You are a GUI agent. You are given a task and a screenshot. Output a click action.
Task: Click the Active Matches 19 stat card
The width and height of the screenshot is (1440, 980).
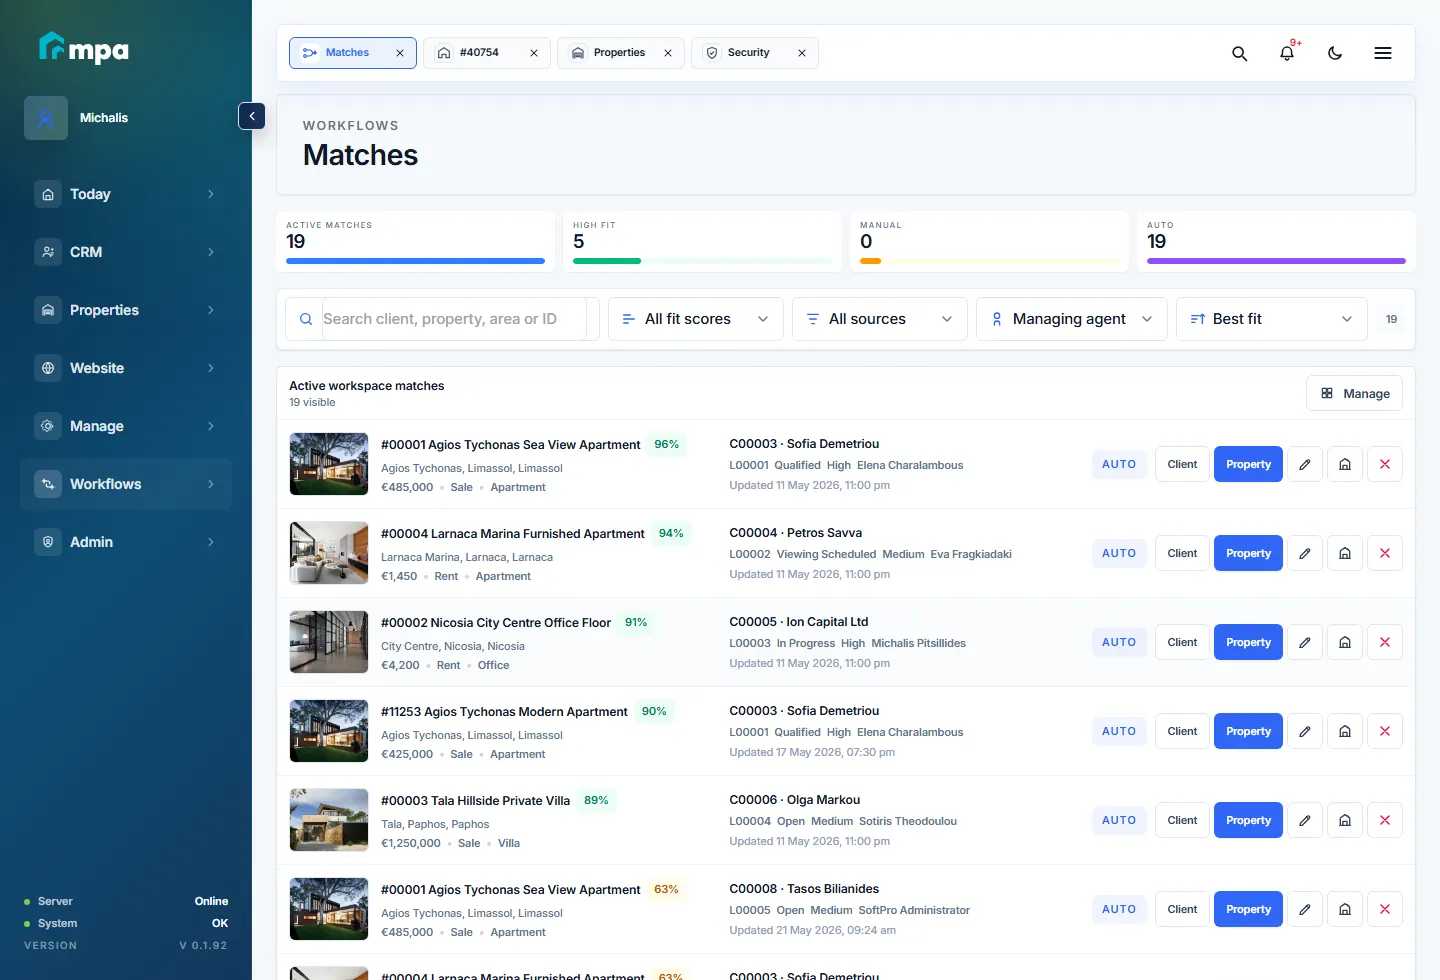click(x=415, y=241)
